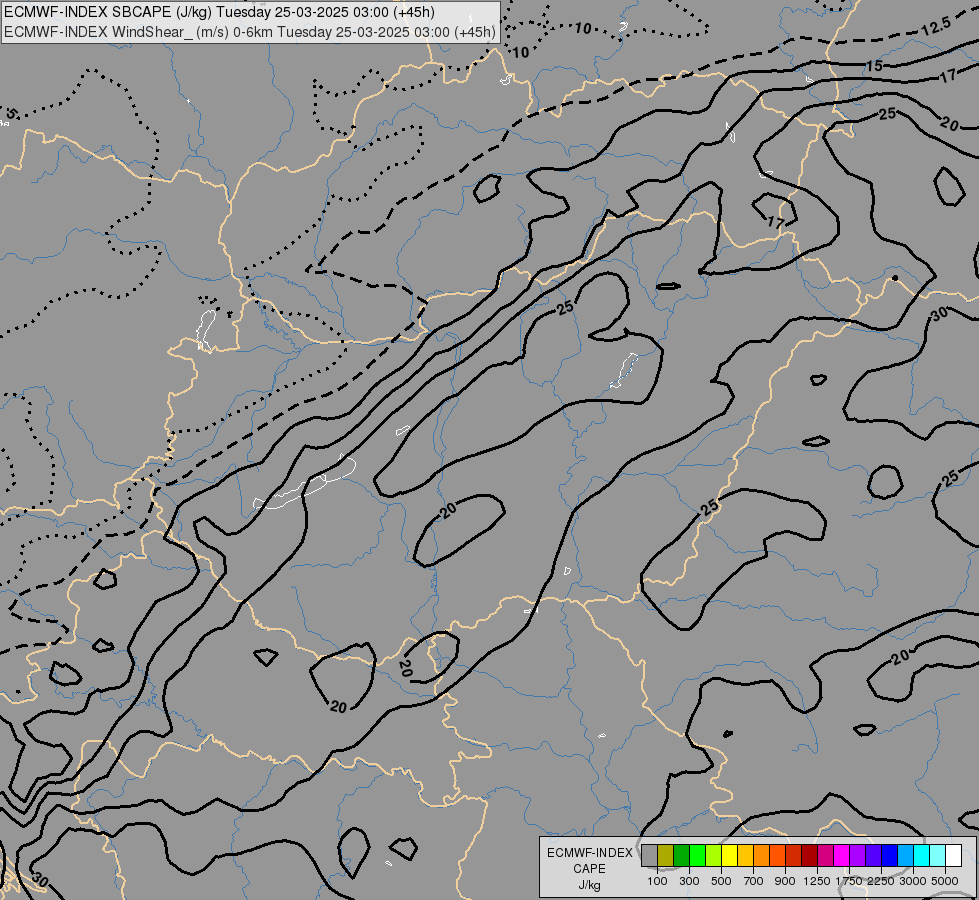The image size is (979, 900).
Task: Click the 900 value in the legend
Action: click(x=785, y=881)
